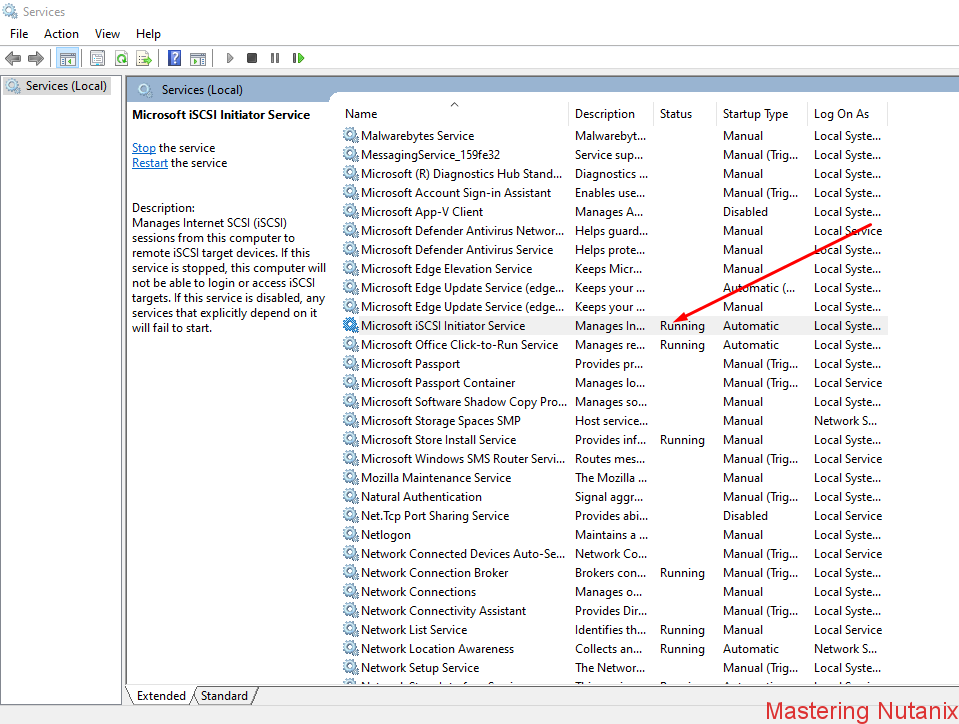Image resolution: width=959 pixels, height=724 pixels.
Task: Toggle the console tree pane
Action: (67, 57)
